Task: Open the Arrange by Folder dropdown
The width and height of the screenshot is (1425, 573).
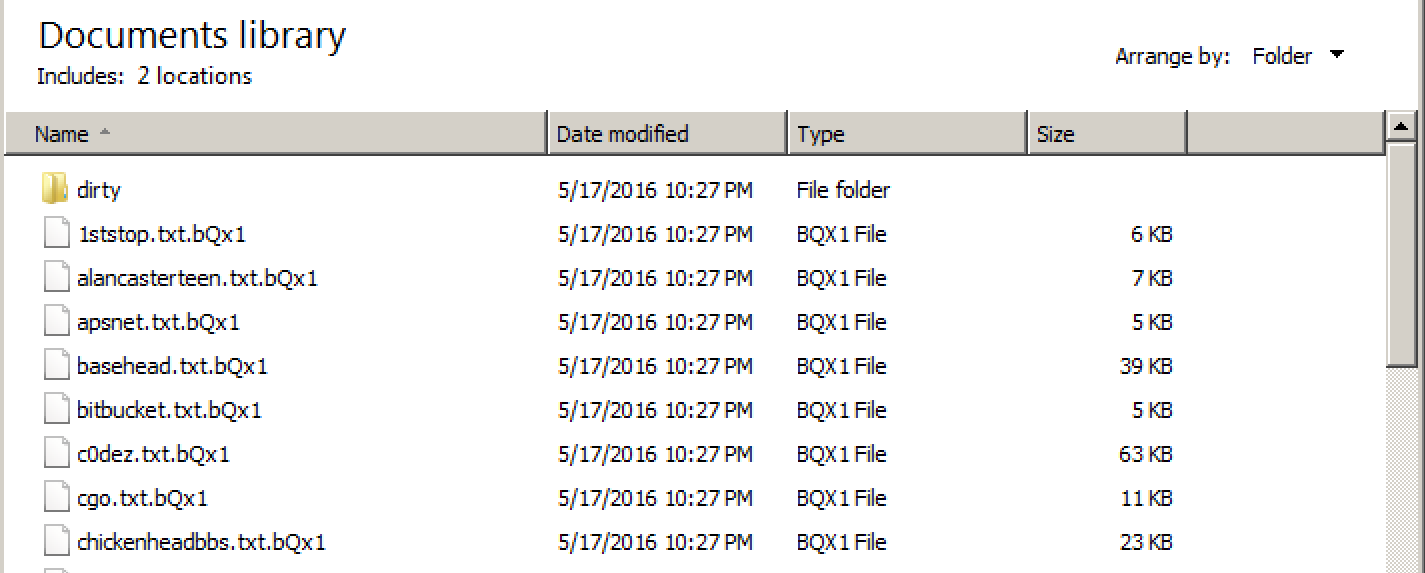Action: coord(1297,56)
